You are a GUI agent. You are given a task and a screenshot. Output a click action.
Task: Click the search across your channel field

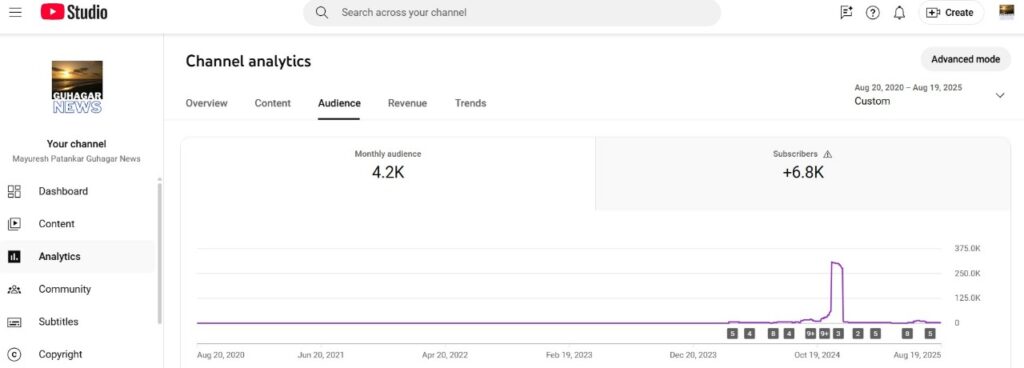pyautogui.click(x=512, y=12)
